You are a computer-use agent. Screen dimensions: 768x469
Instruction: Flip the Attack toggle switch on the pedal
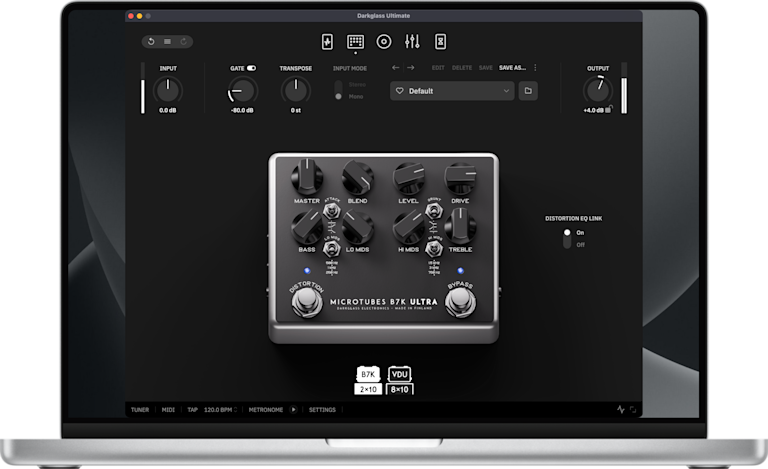click(332, 211)
